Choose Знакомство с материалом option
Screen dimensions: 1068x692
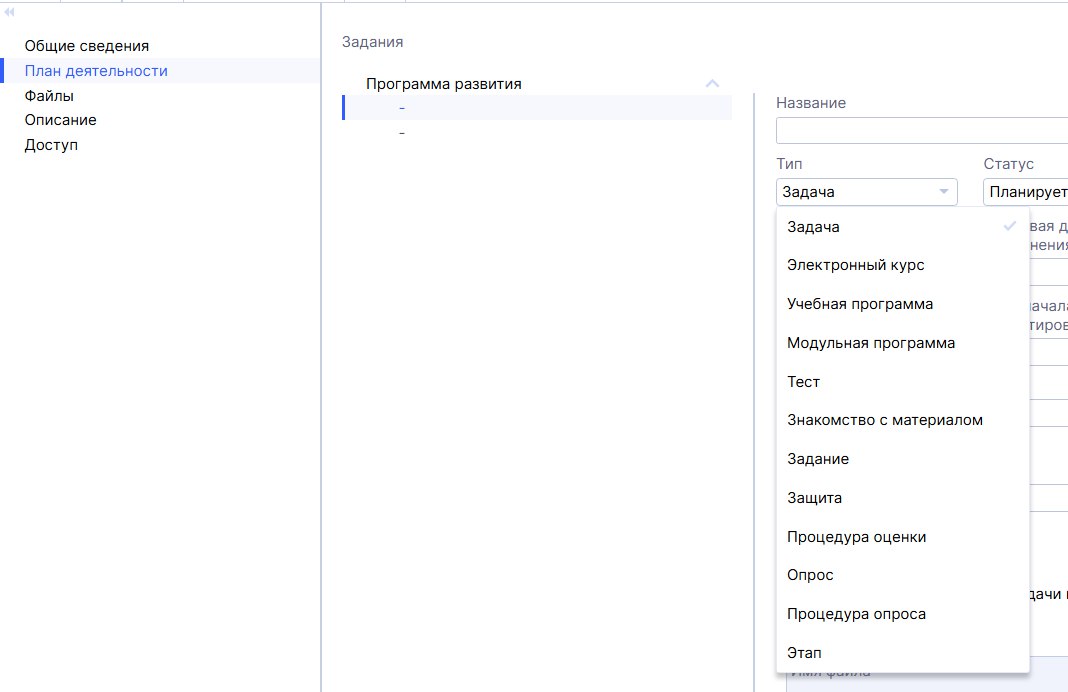[x=885, y=420]
